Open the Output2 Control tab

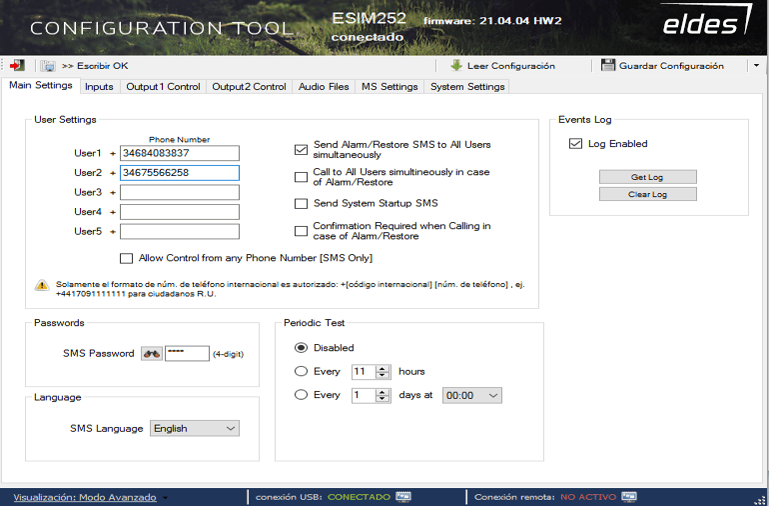click(249, 87)
